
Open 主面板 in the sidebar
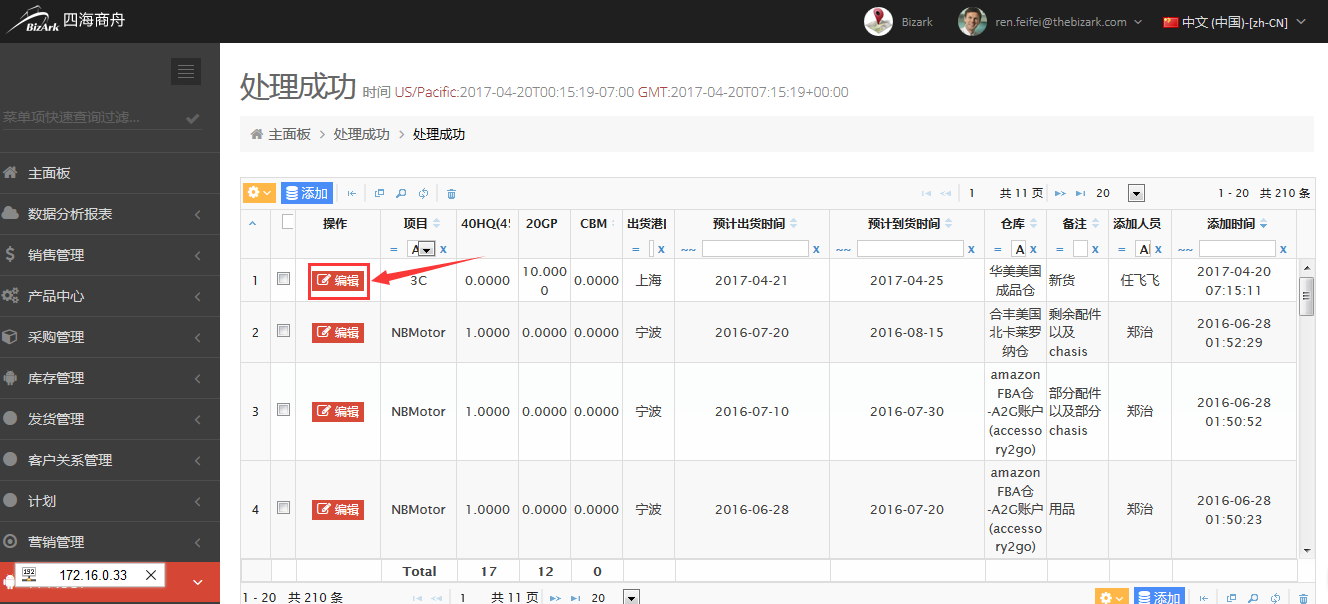tap(110, 173)
